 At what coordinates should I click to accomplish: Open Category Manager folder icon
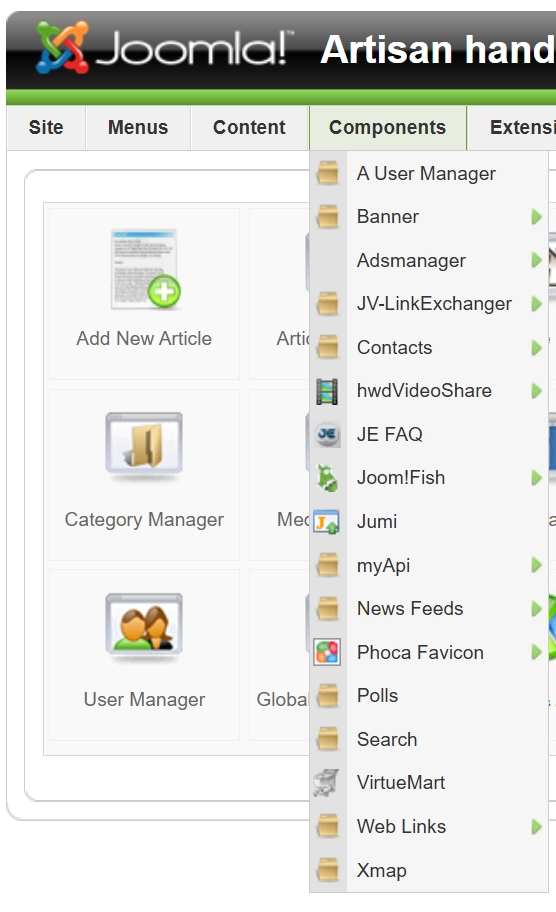point(144,446)
